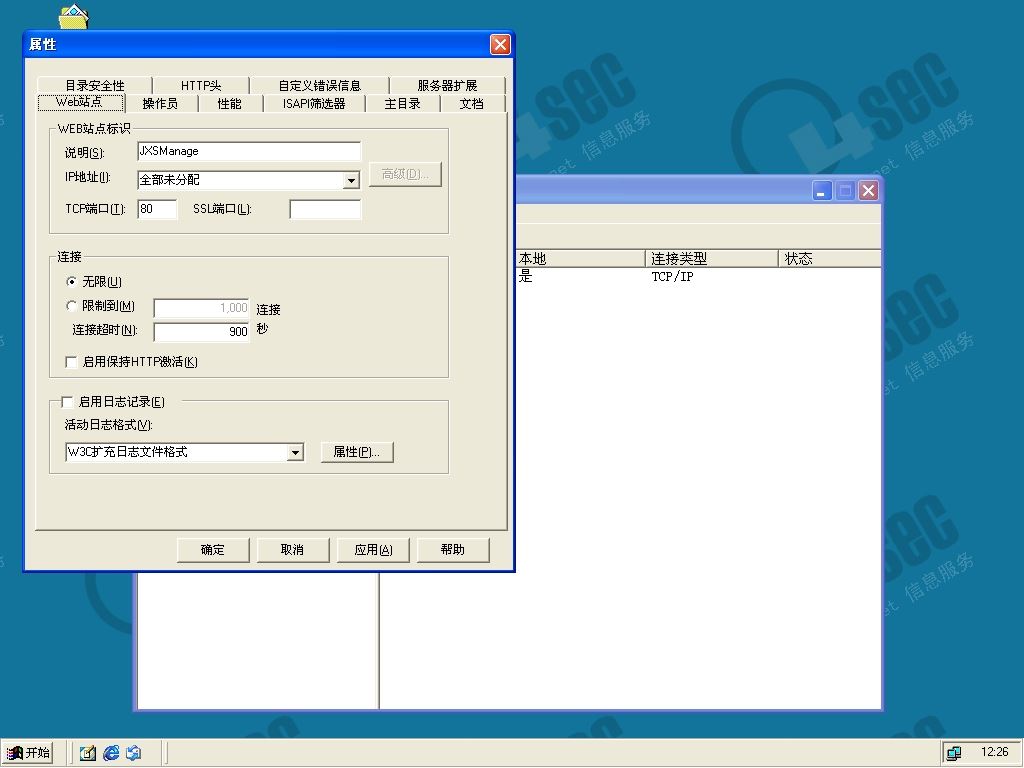Screen dimensions: 1024x768
Task: Close the 属性 dialog with X
Action: pyautogui.click(x=500, y=44)
